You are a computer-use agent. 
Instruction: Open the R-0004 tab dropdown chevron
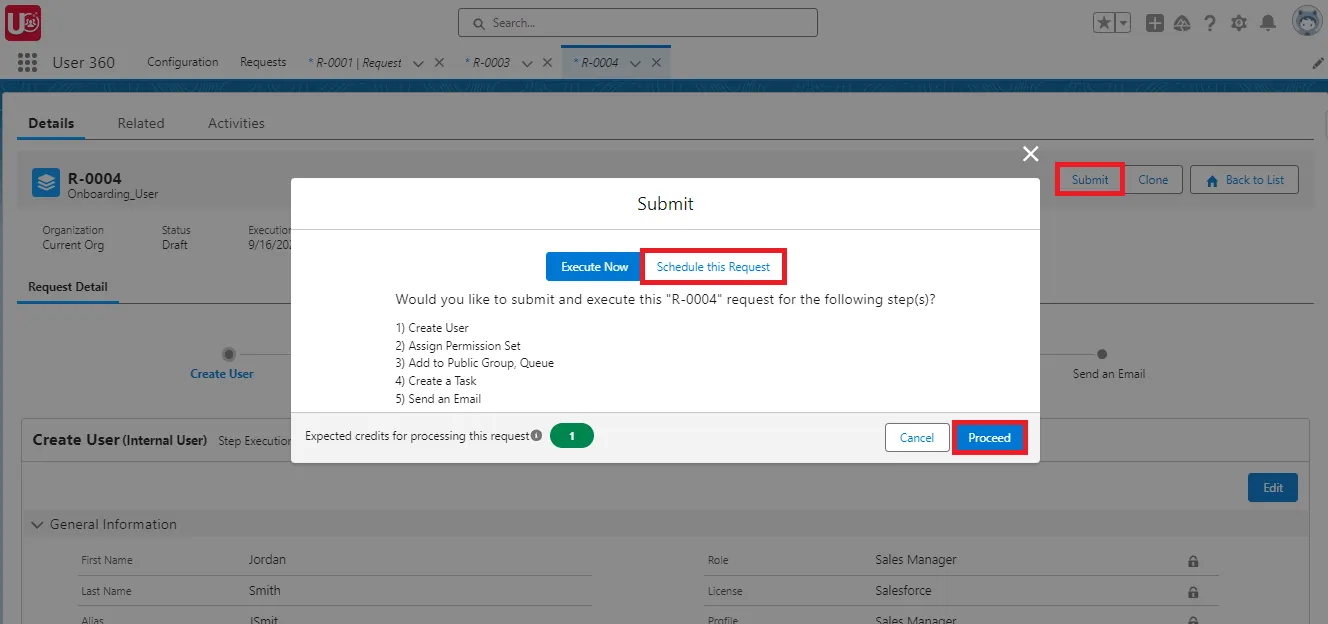(x=636, y=61)
